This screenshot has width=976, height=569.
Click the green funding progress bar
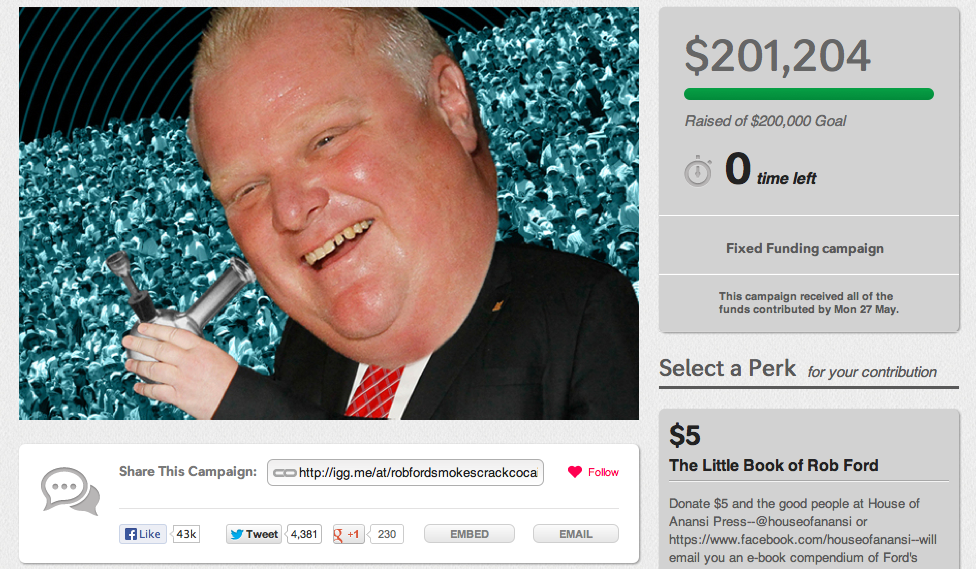tap(809, 94)
